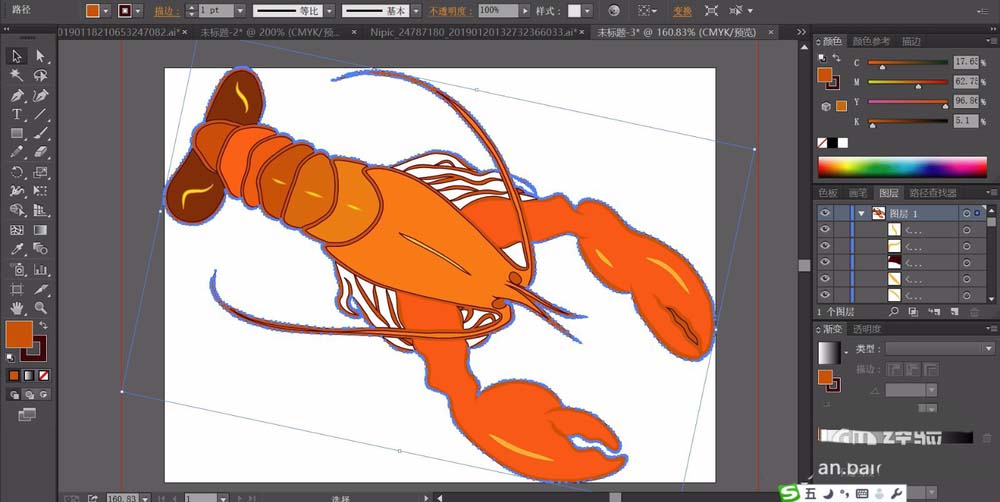
Task: Select the Paintbrush tool
Action: [x=40, y=133]
